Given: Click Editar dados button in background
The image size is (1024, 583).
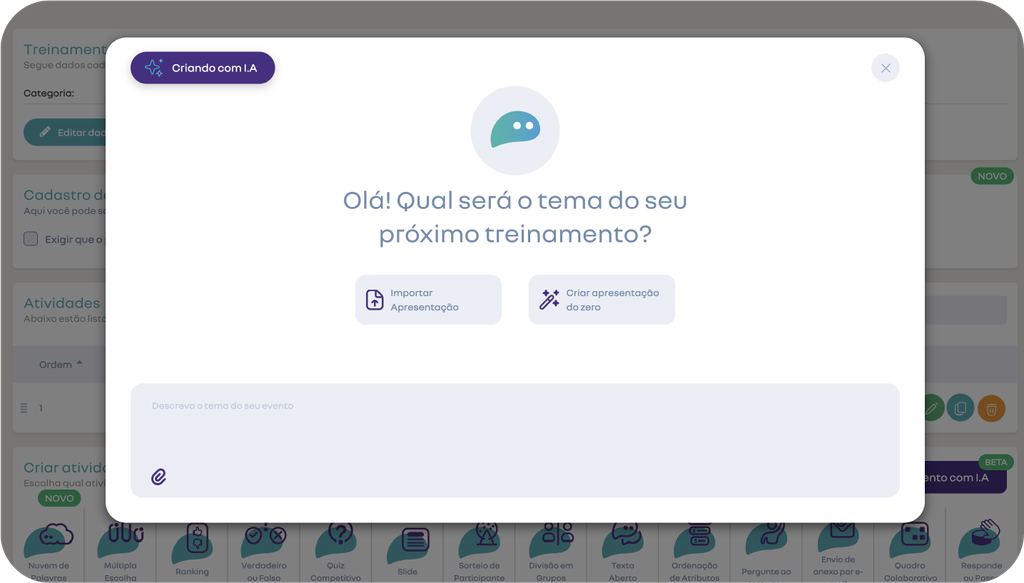Looking at the screenshot, I should click(65, 133).
